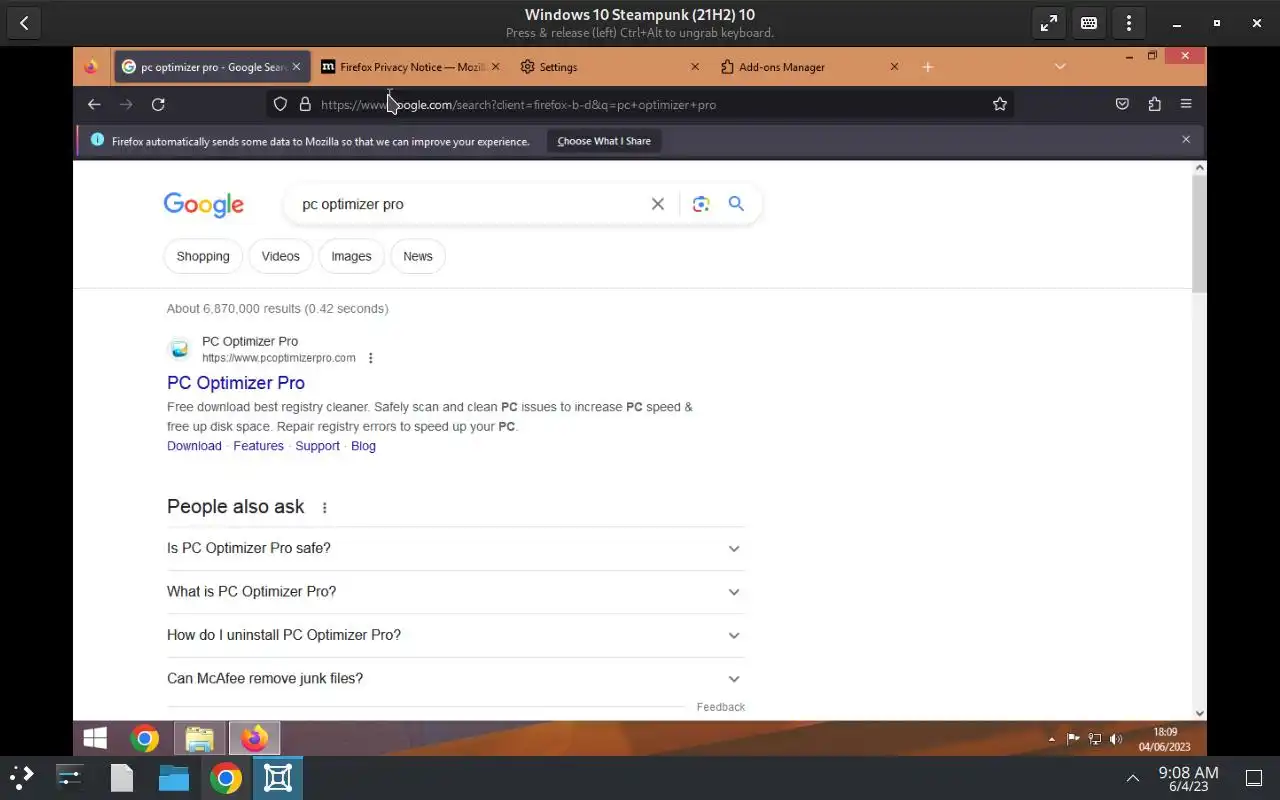
Task: Click Firefox in the VM taskbar
Action: click(x=254, y=739)
